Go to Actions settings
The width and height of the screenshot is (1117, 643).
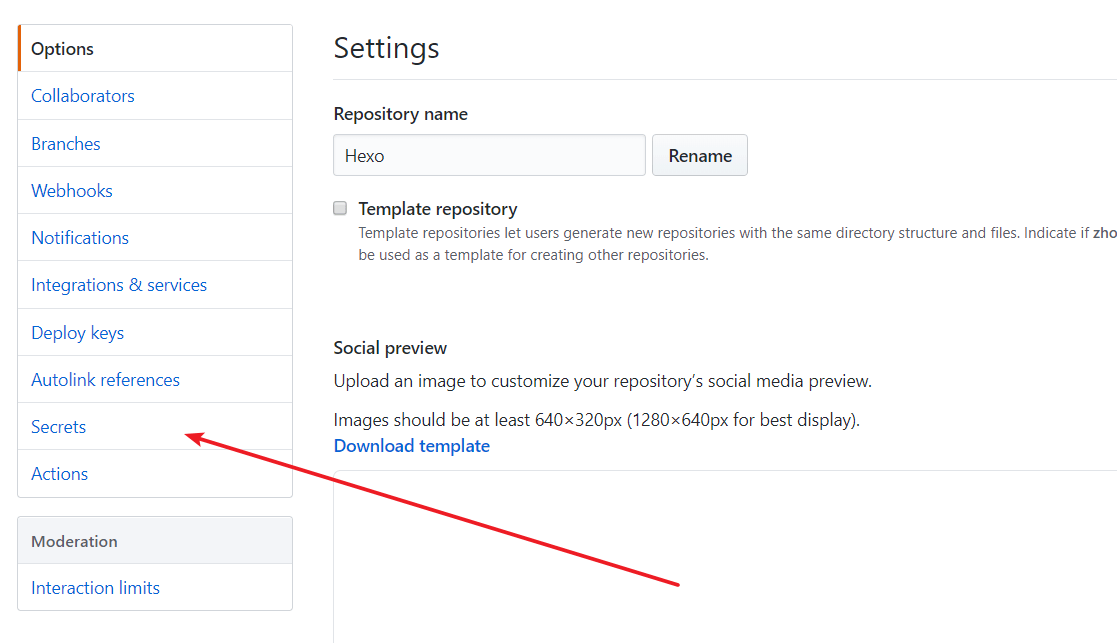coord(60,474)
